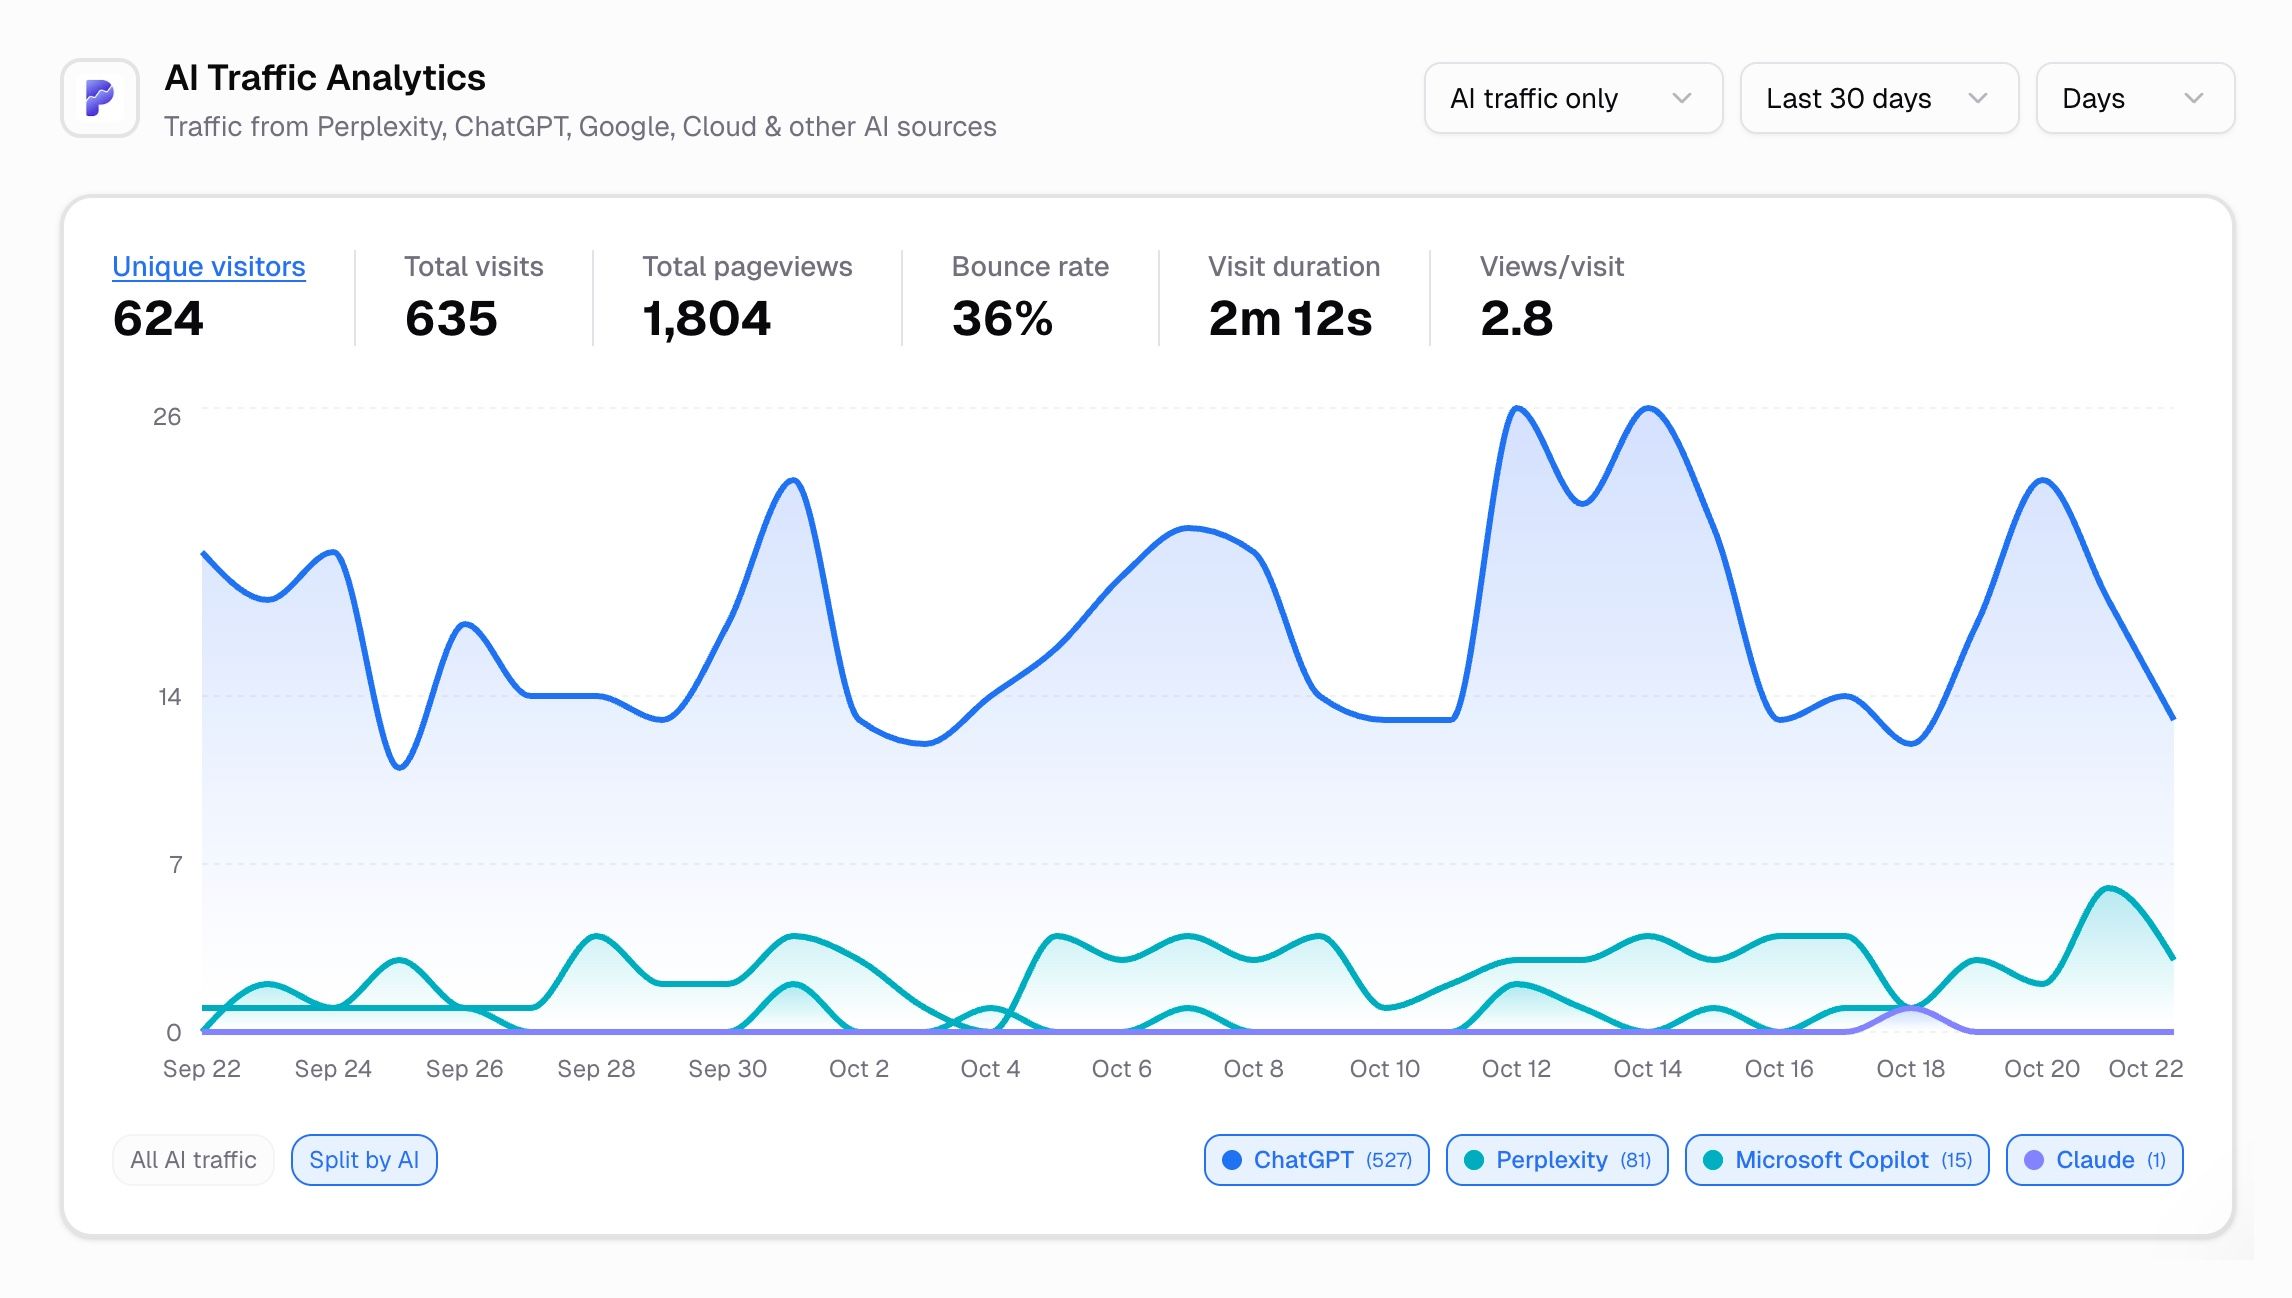Click chevron arrow in AI traffic only
Viewport: 2292px width, 1298px height.
[1682, 98]
